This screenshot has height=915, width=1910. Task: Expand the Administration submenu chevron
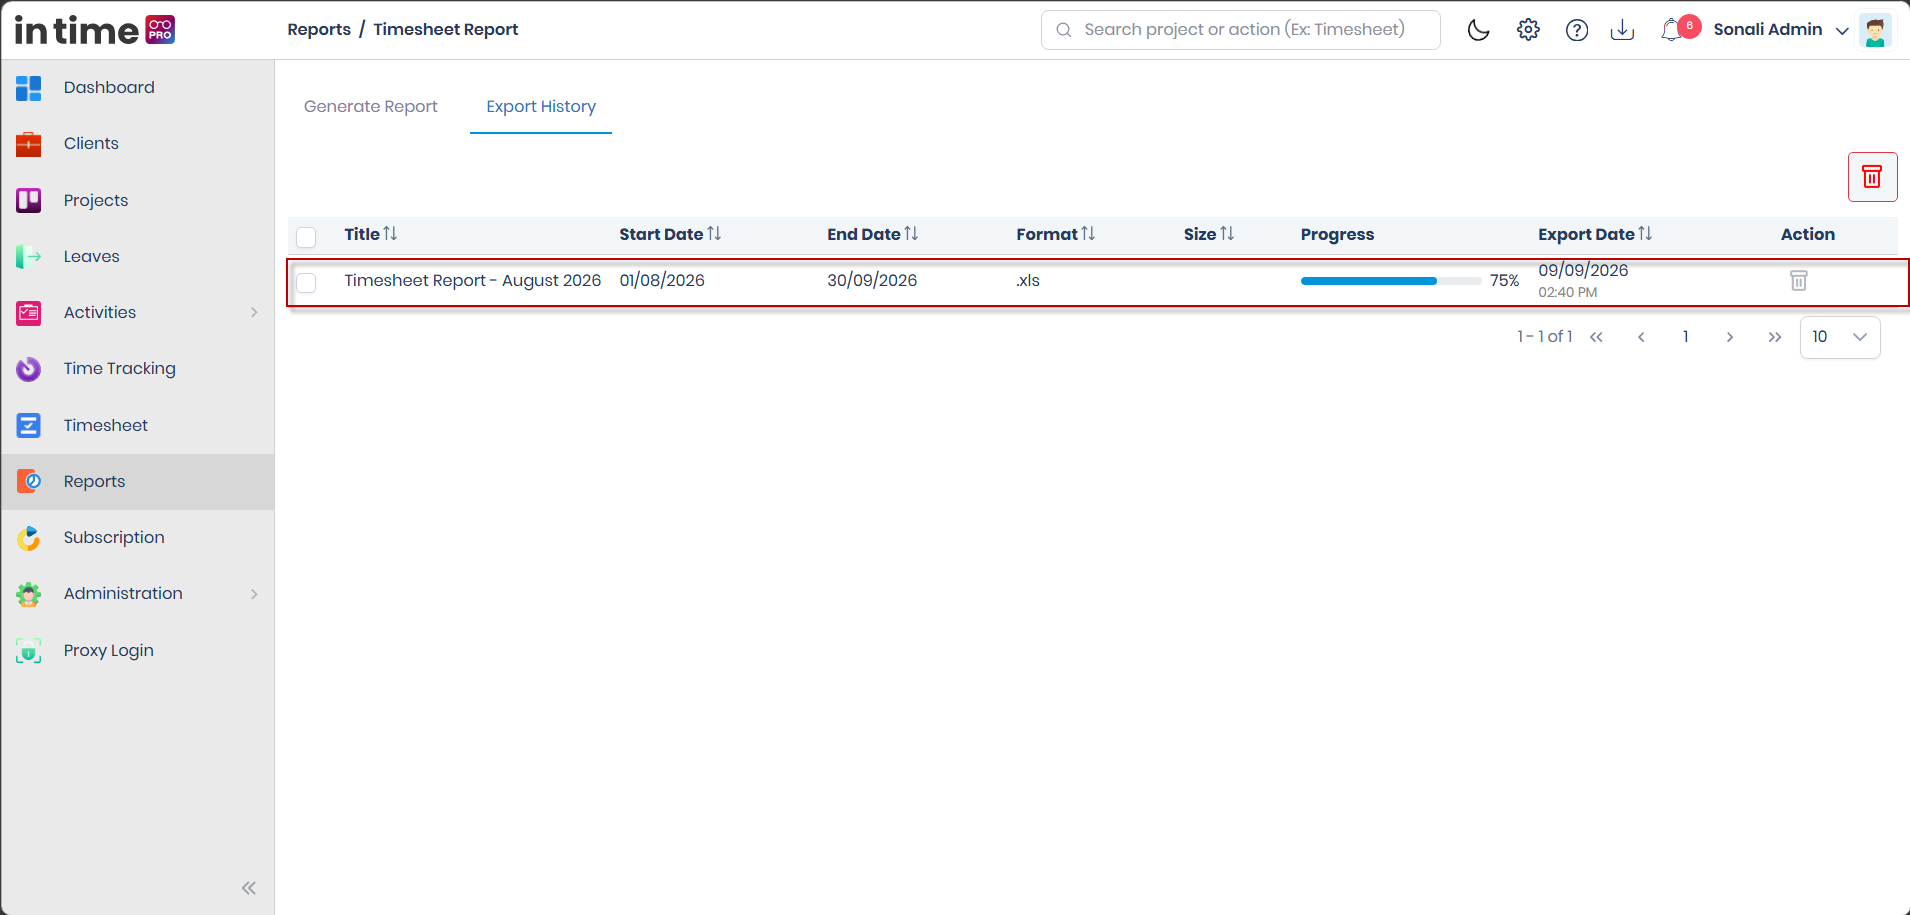pyautogui.click(x=254, y=594)
